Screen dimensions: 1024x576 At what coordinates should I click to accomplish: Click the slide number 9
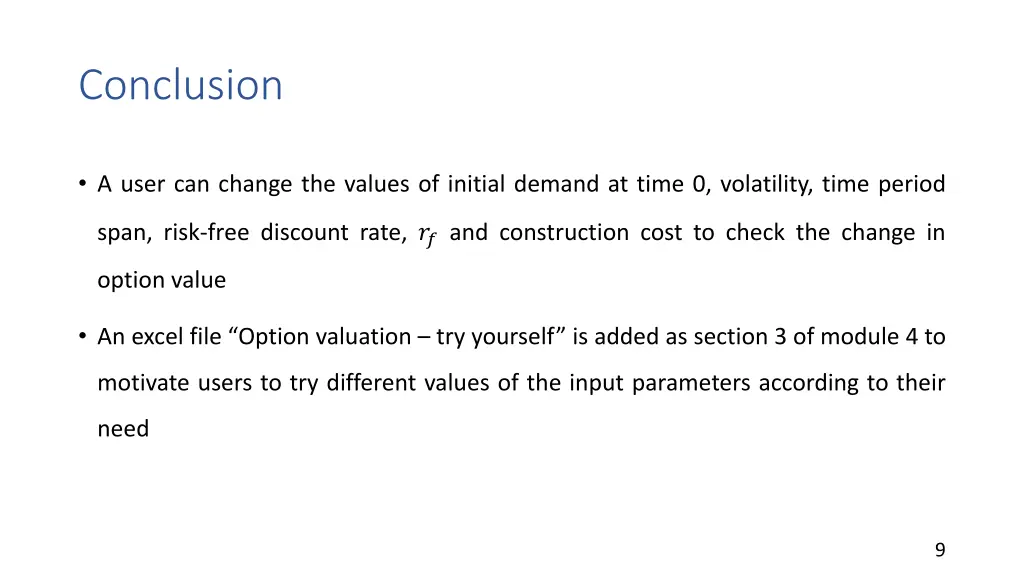coord(940,550)
